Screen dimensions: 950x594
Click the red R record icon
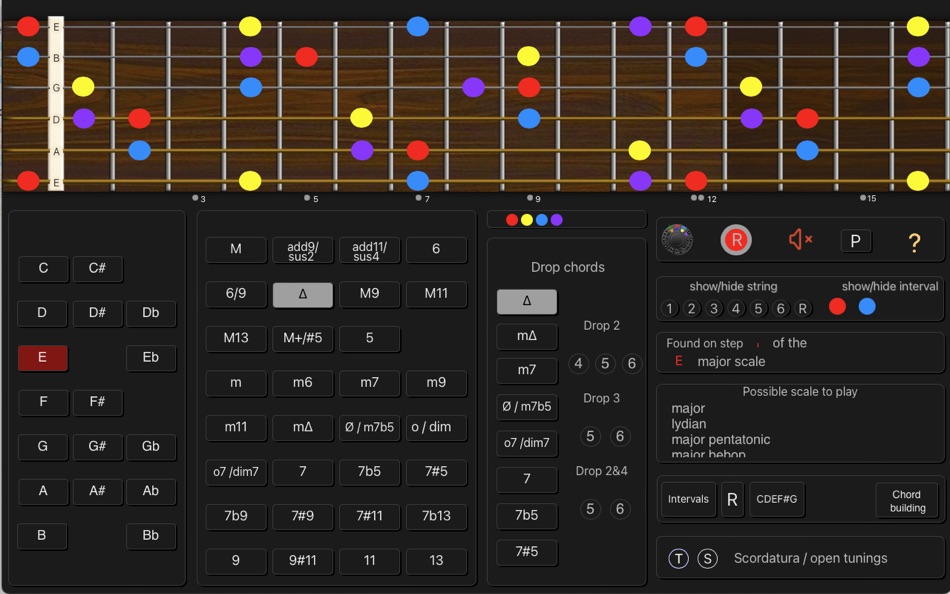click(735, 240)
